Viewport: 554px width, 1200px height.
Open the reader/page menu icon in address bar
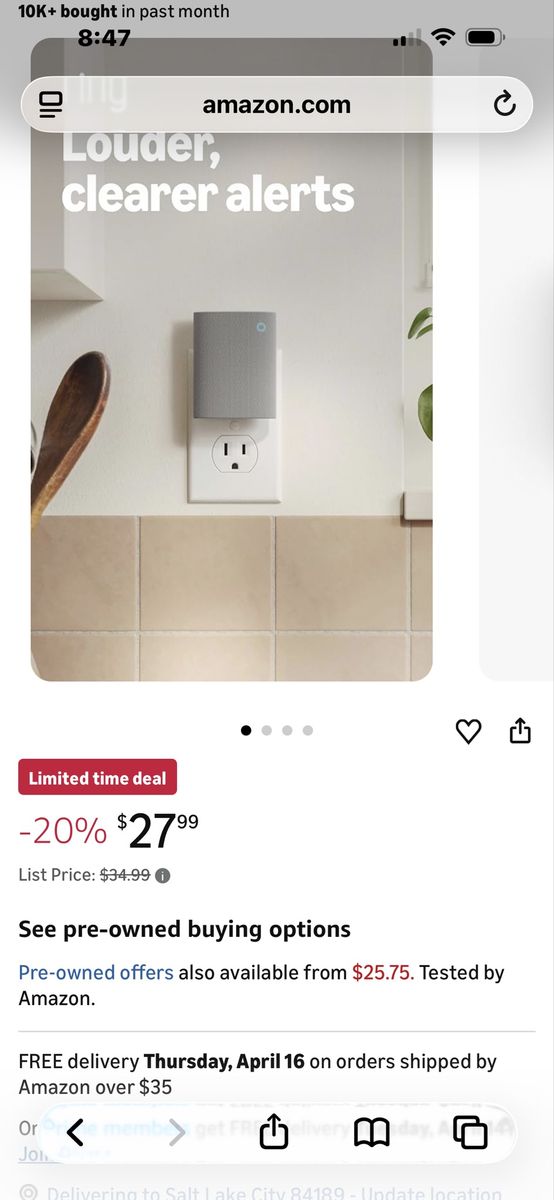51,105
